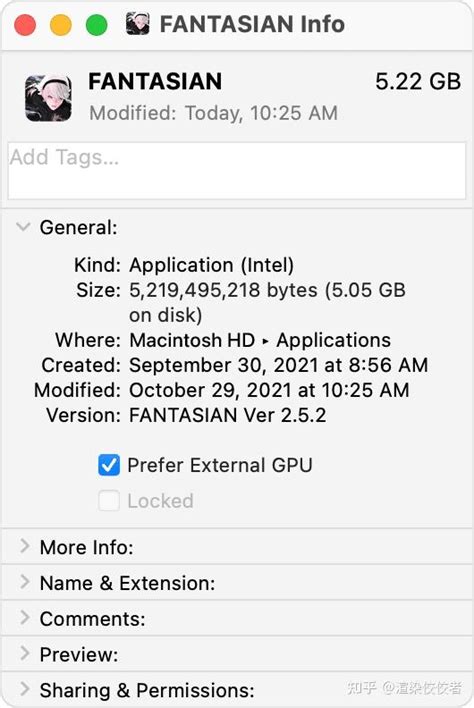
Task: Click the FANTASIAN app icon in title bar
Action: point(138,24)
